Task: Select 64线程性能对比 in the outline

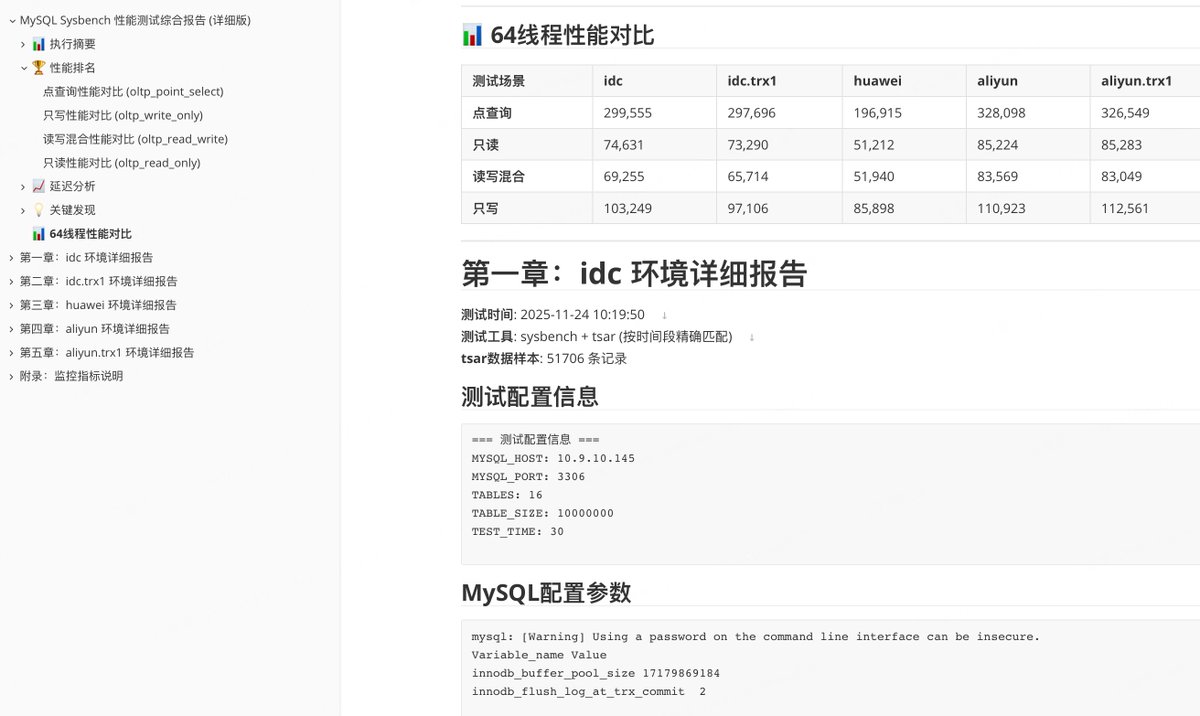Action: pos(91,234)
